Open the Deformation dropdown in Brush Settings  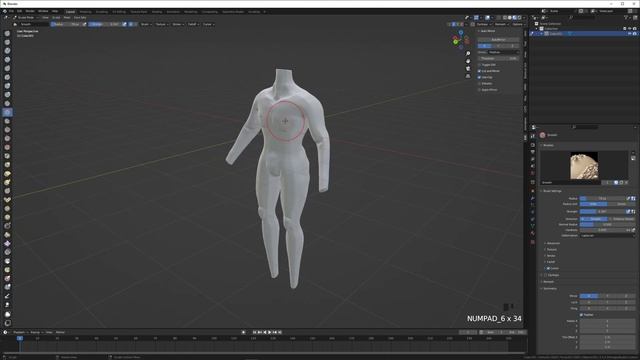pyautogui.click(x=607, y=236)
